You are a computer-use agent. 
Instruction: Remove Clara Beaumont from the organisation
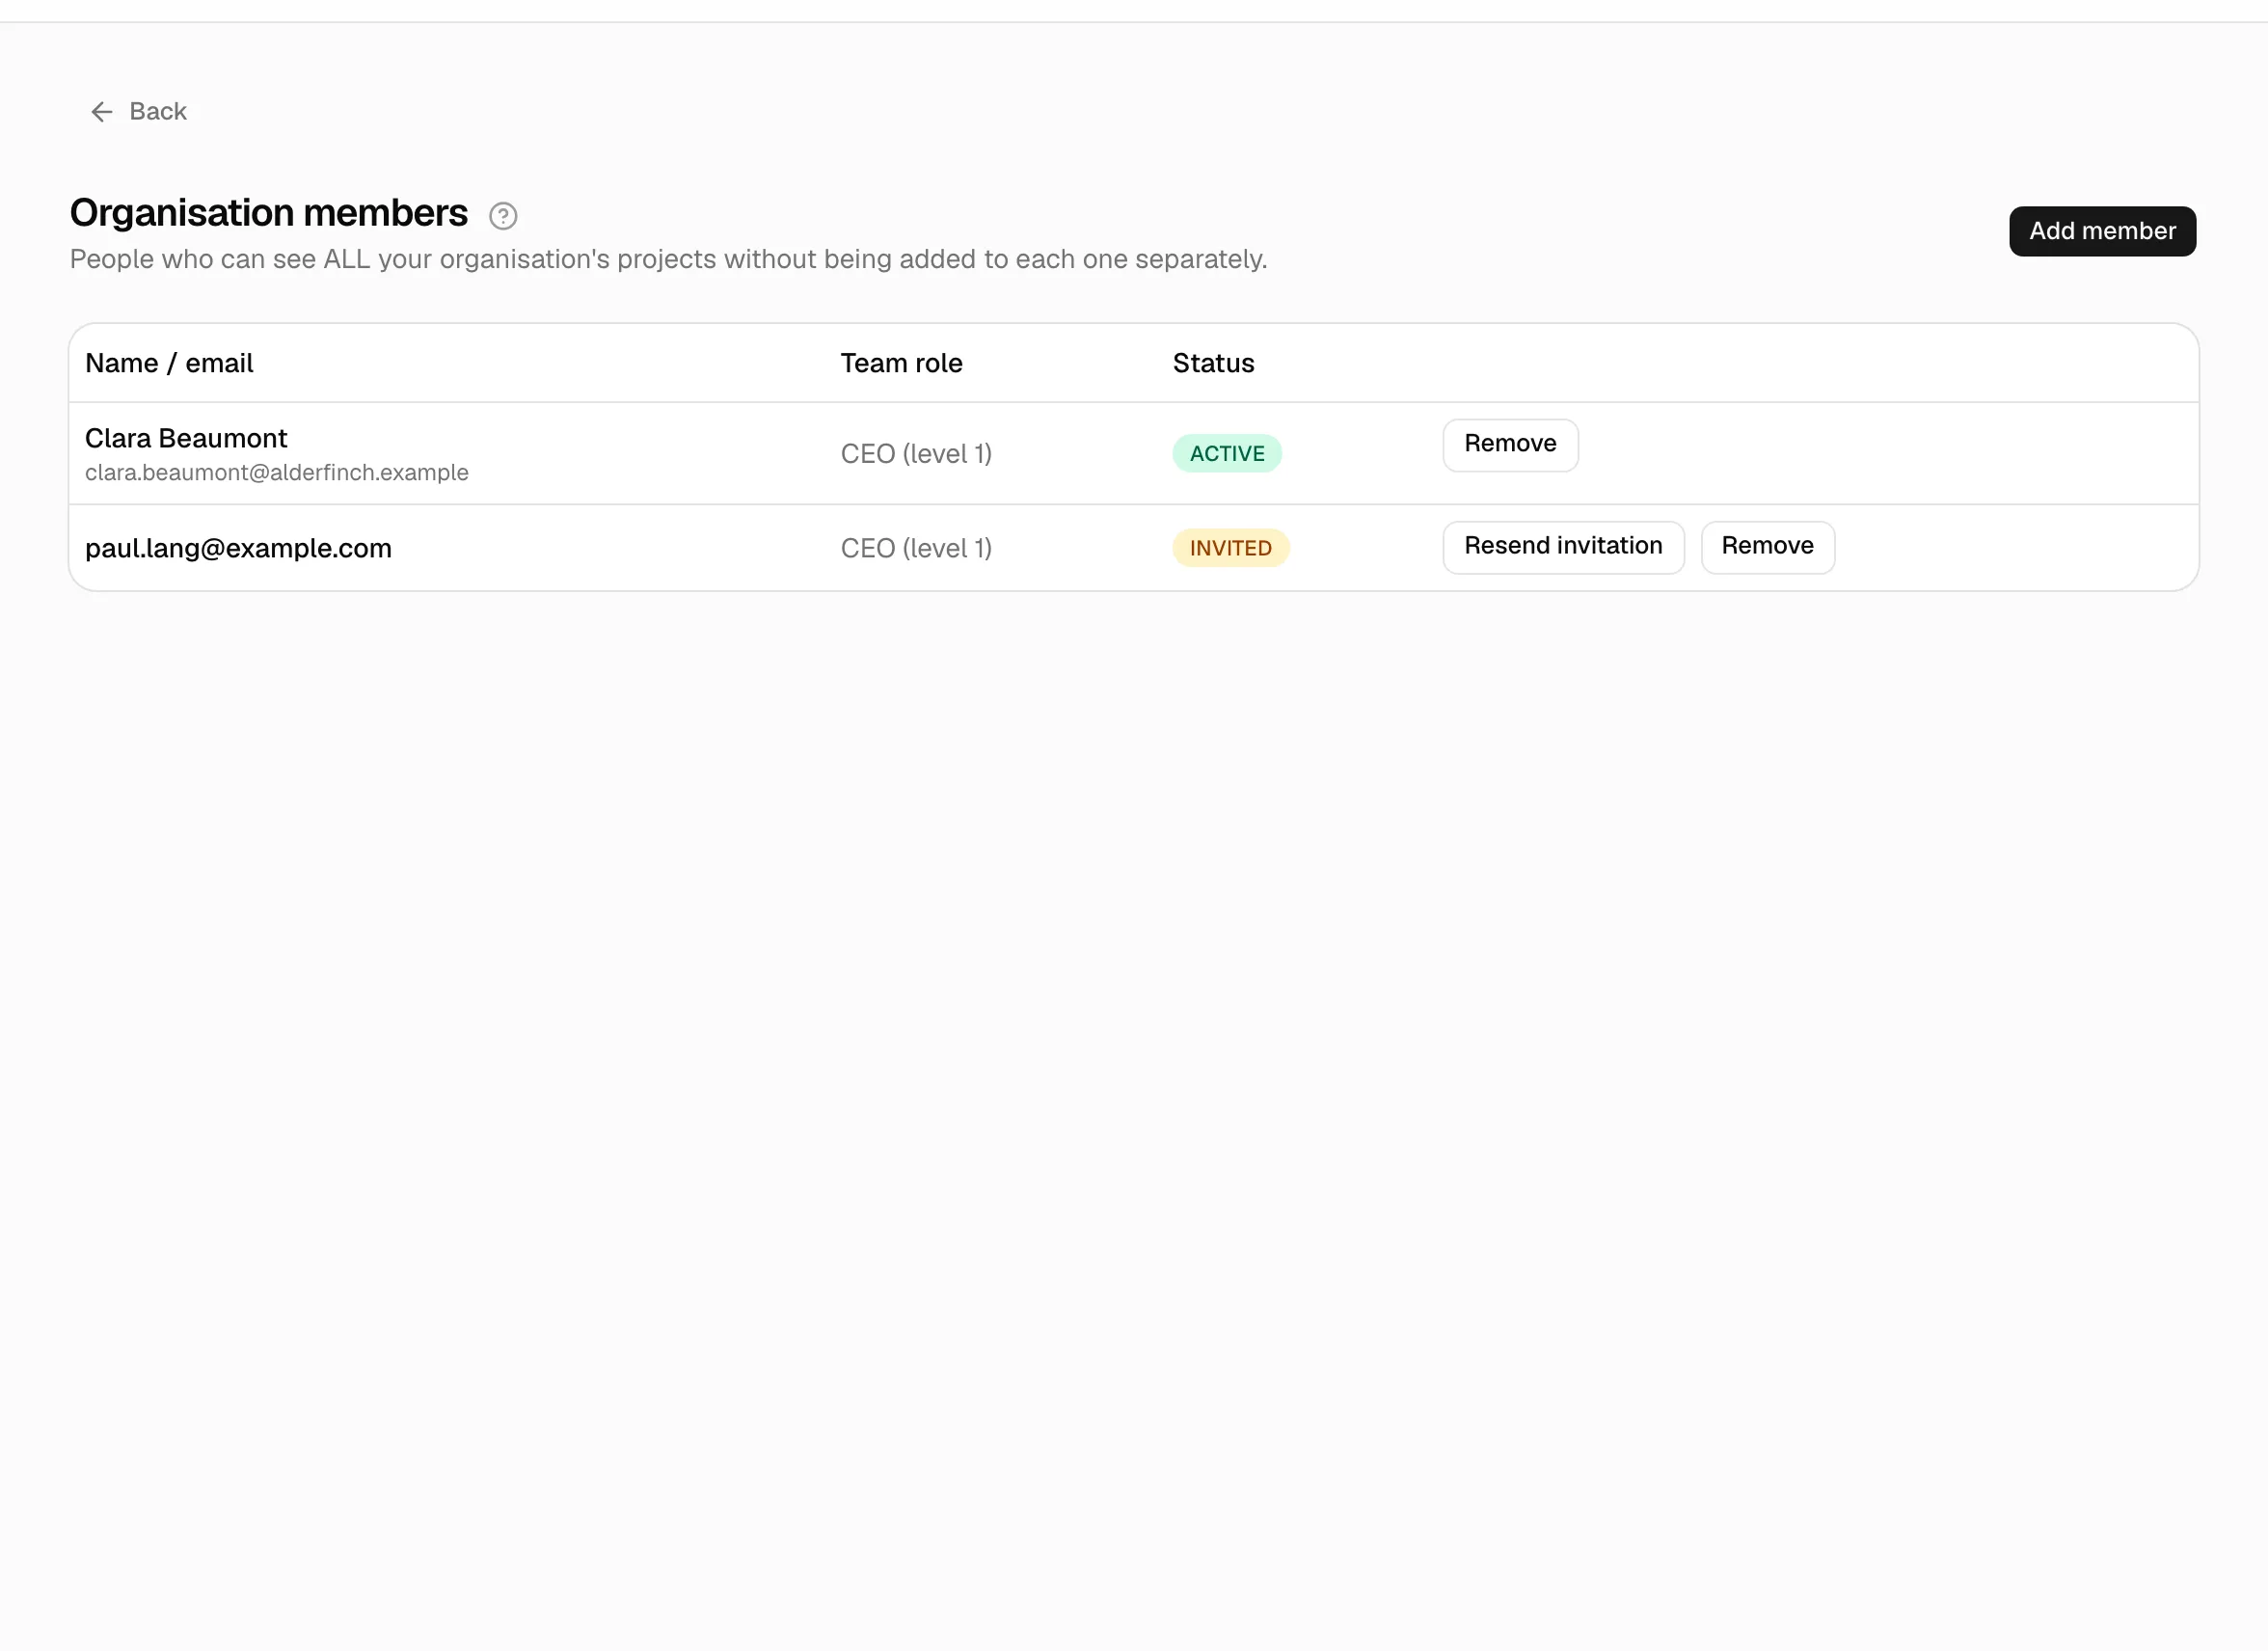[1510, 445]
